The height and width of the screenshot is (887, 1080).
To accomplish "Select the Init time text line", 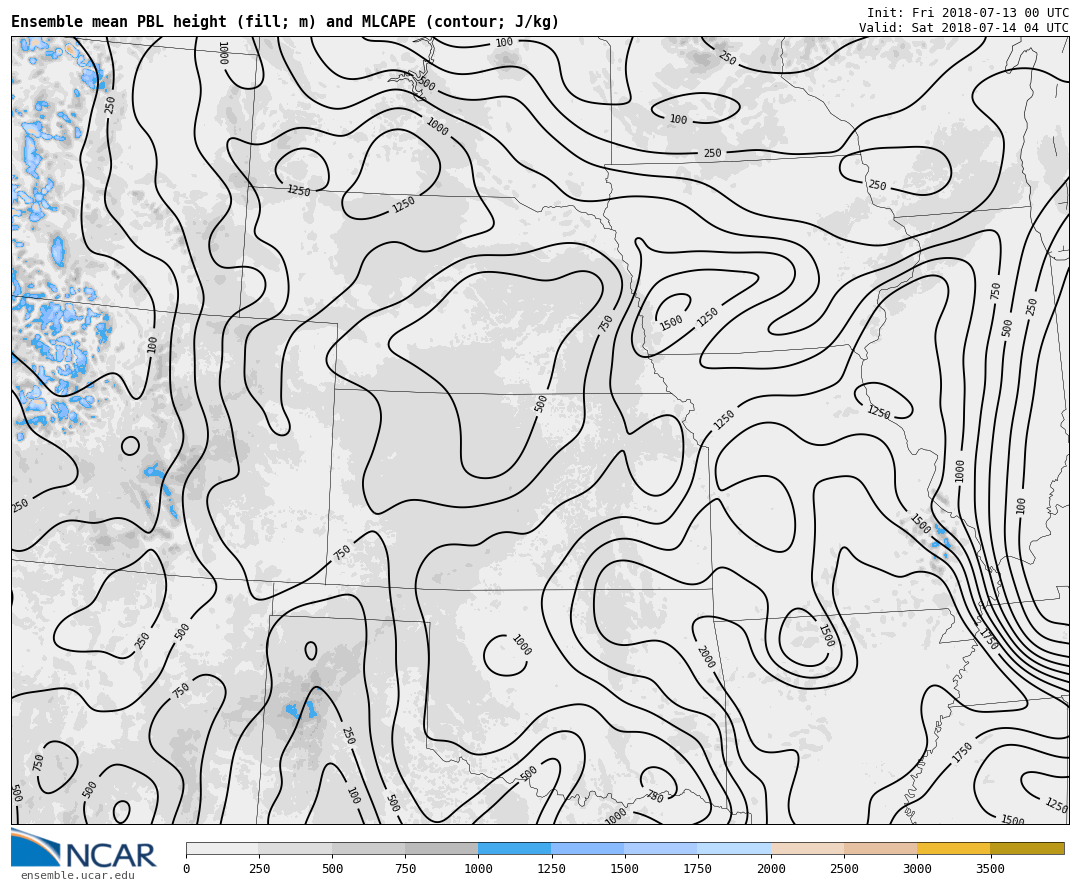I will (967, 13).
